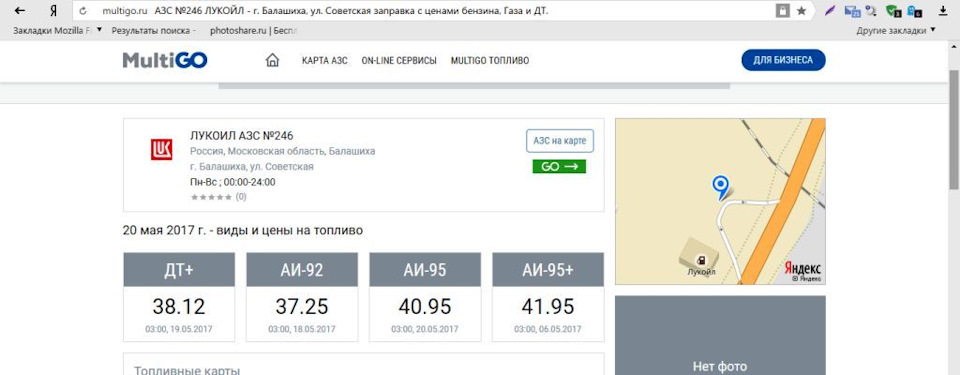
Task: Open the photoshare.ru bookmark
Action: click(x=253, y=30)
